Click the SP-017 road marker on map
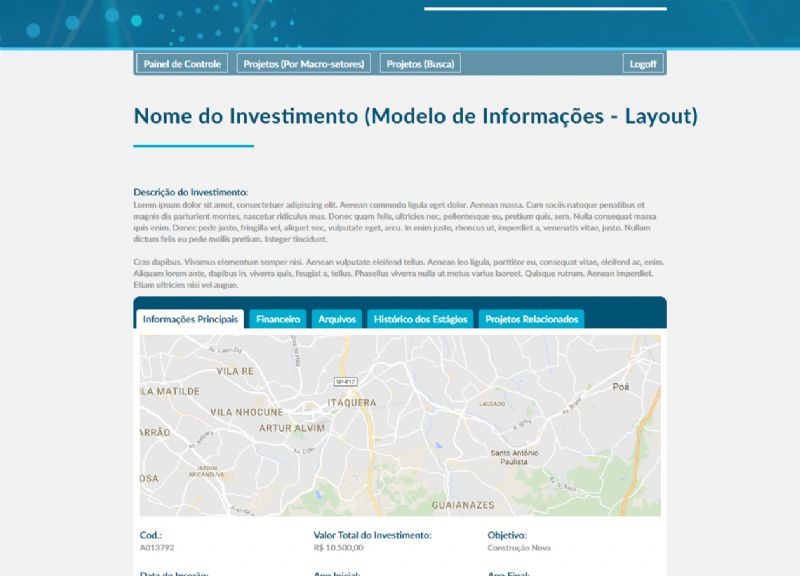This screenshot has width=800, height=576. coord(345,382)
